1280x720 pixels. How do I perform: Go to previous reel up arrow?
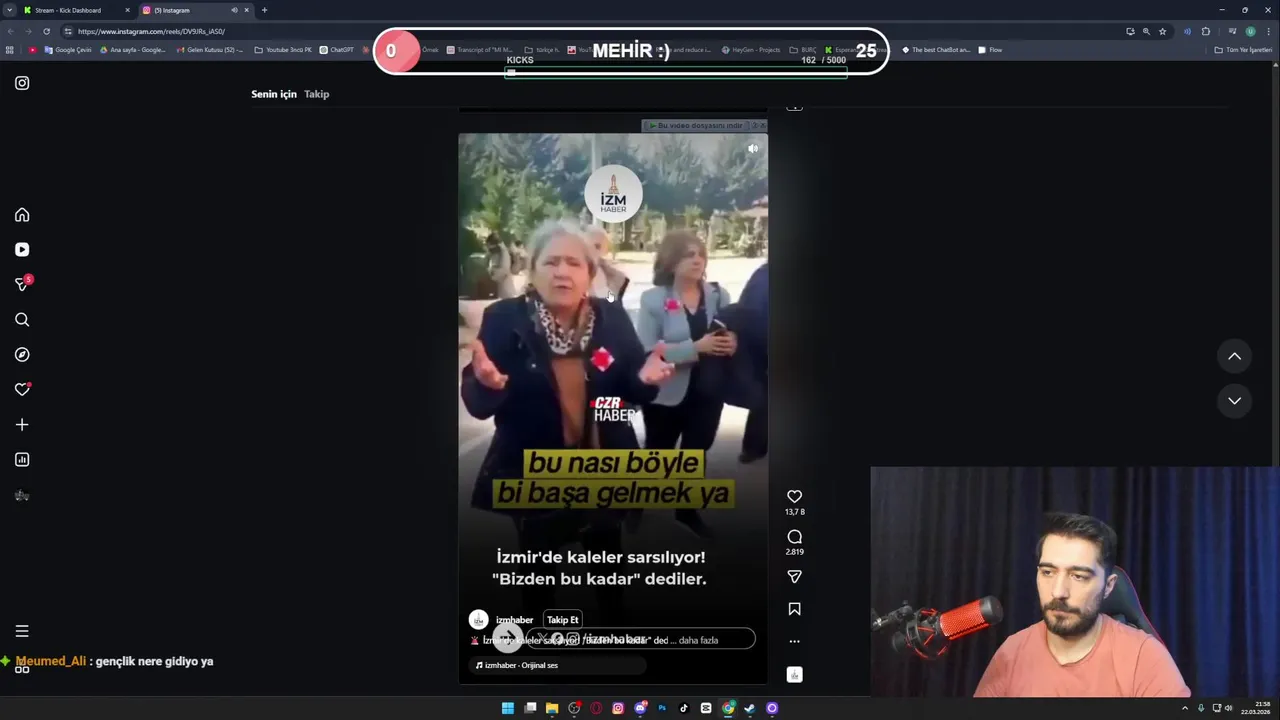coord(1235,356)
